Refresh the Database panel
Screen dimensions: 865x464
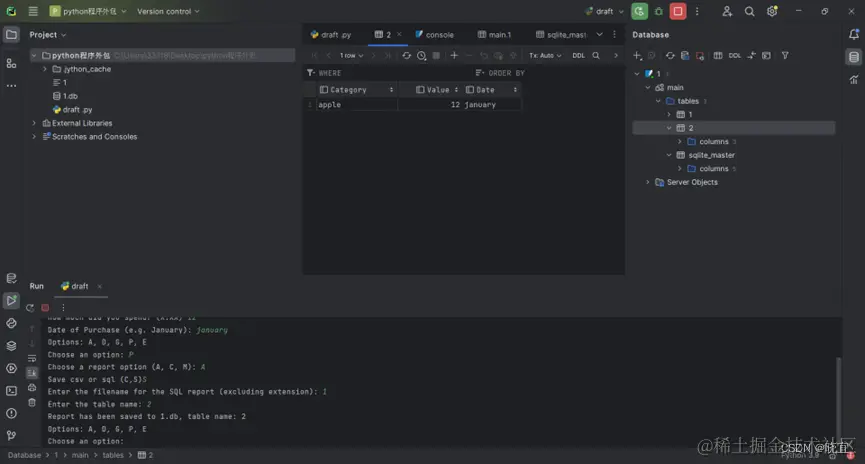(670, 55)
